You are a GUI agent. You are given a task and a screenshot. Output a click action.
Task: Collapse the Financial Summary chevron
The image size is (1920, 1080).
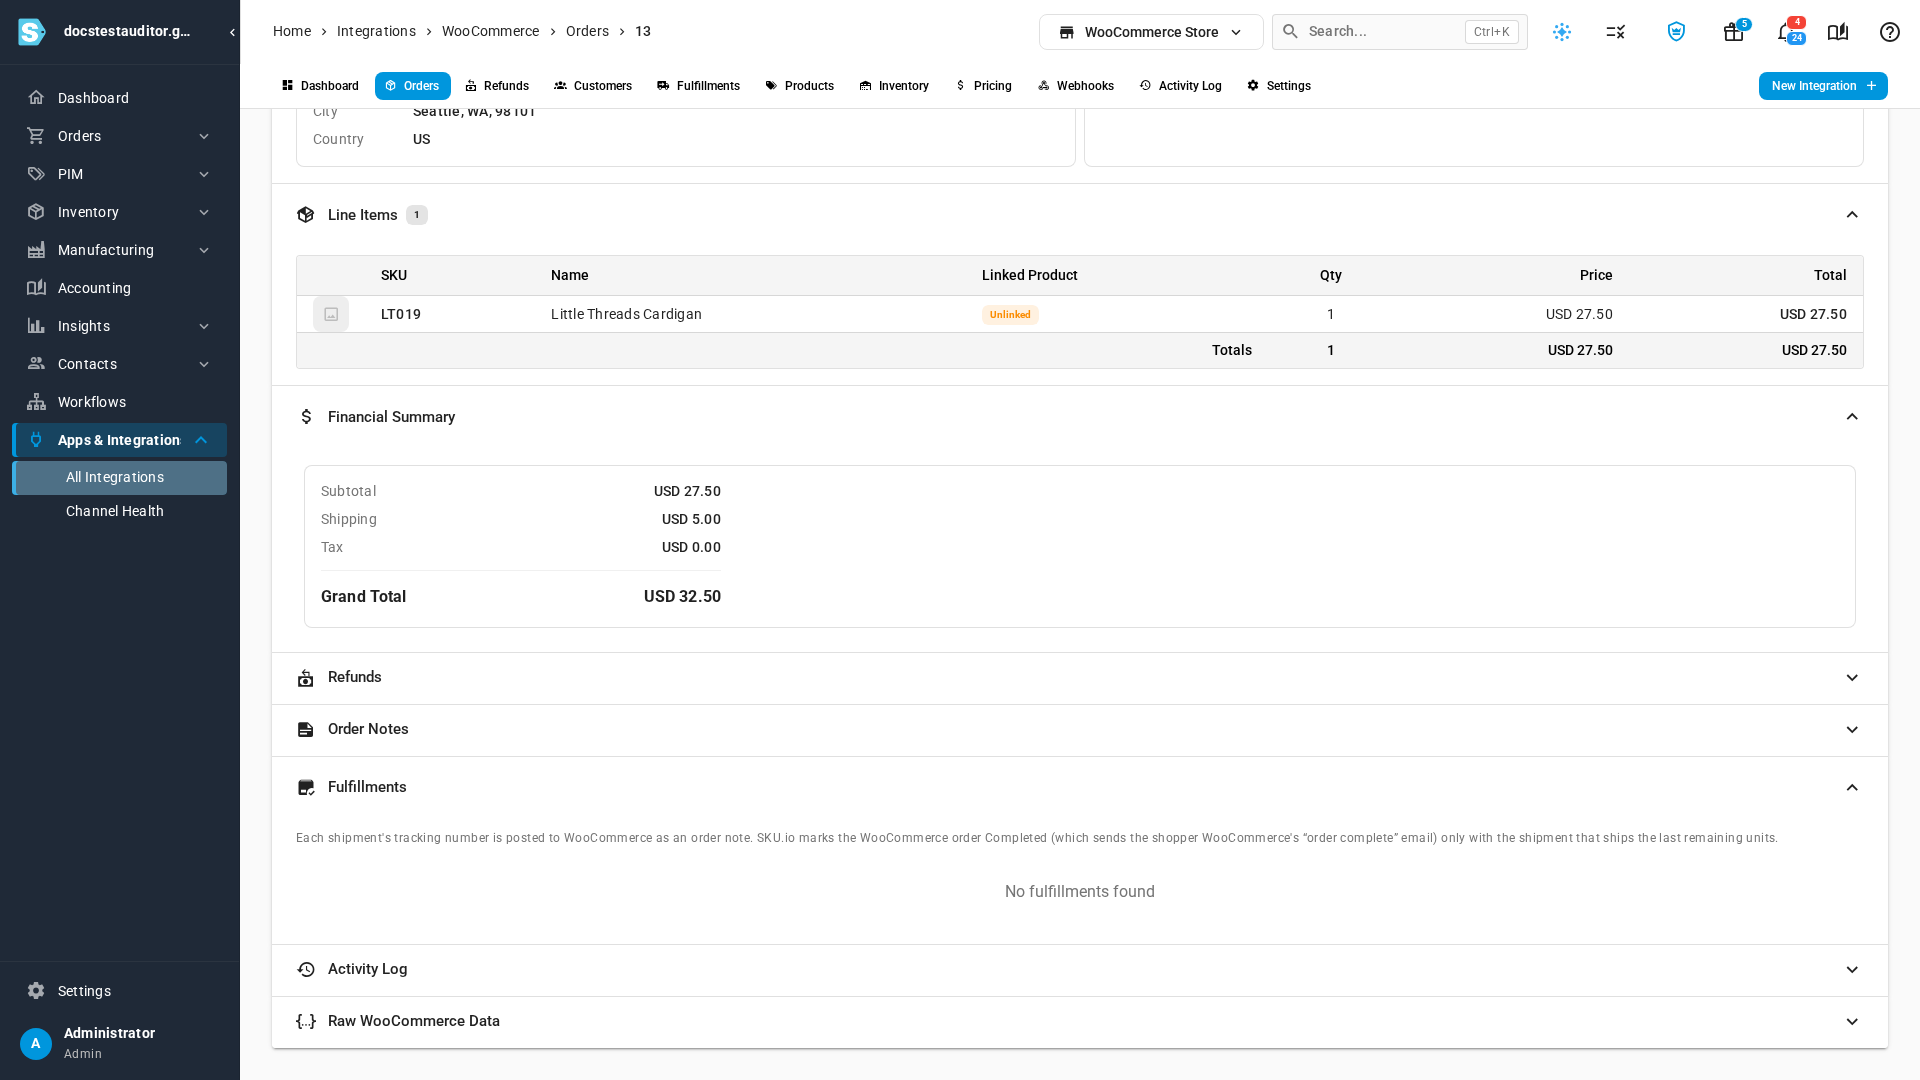(1852, 417)
